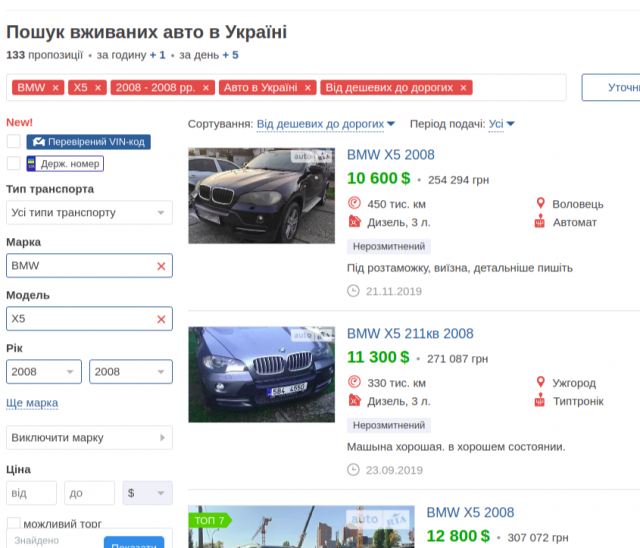Remove the BMW filter tag
This screenshot has height=548, width=640.
tap(56, 88)
